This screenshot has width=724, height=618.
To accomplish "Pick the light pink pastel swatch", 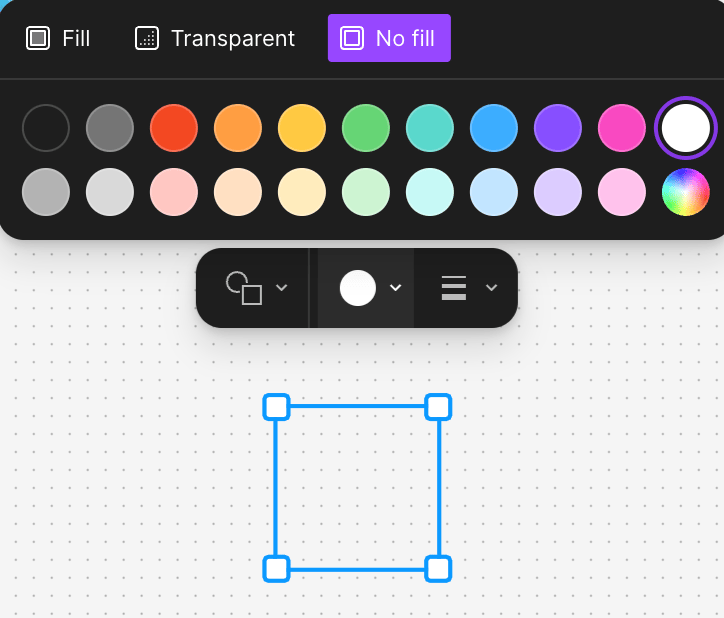I will (x=621, y=192).
